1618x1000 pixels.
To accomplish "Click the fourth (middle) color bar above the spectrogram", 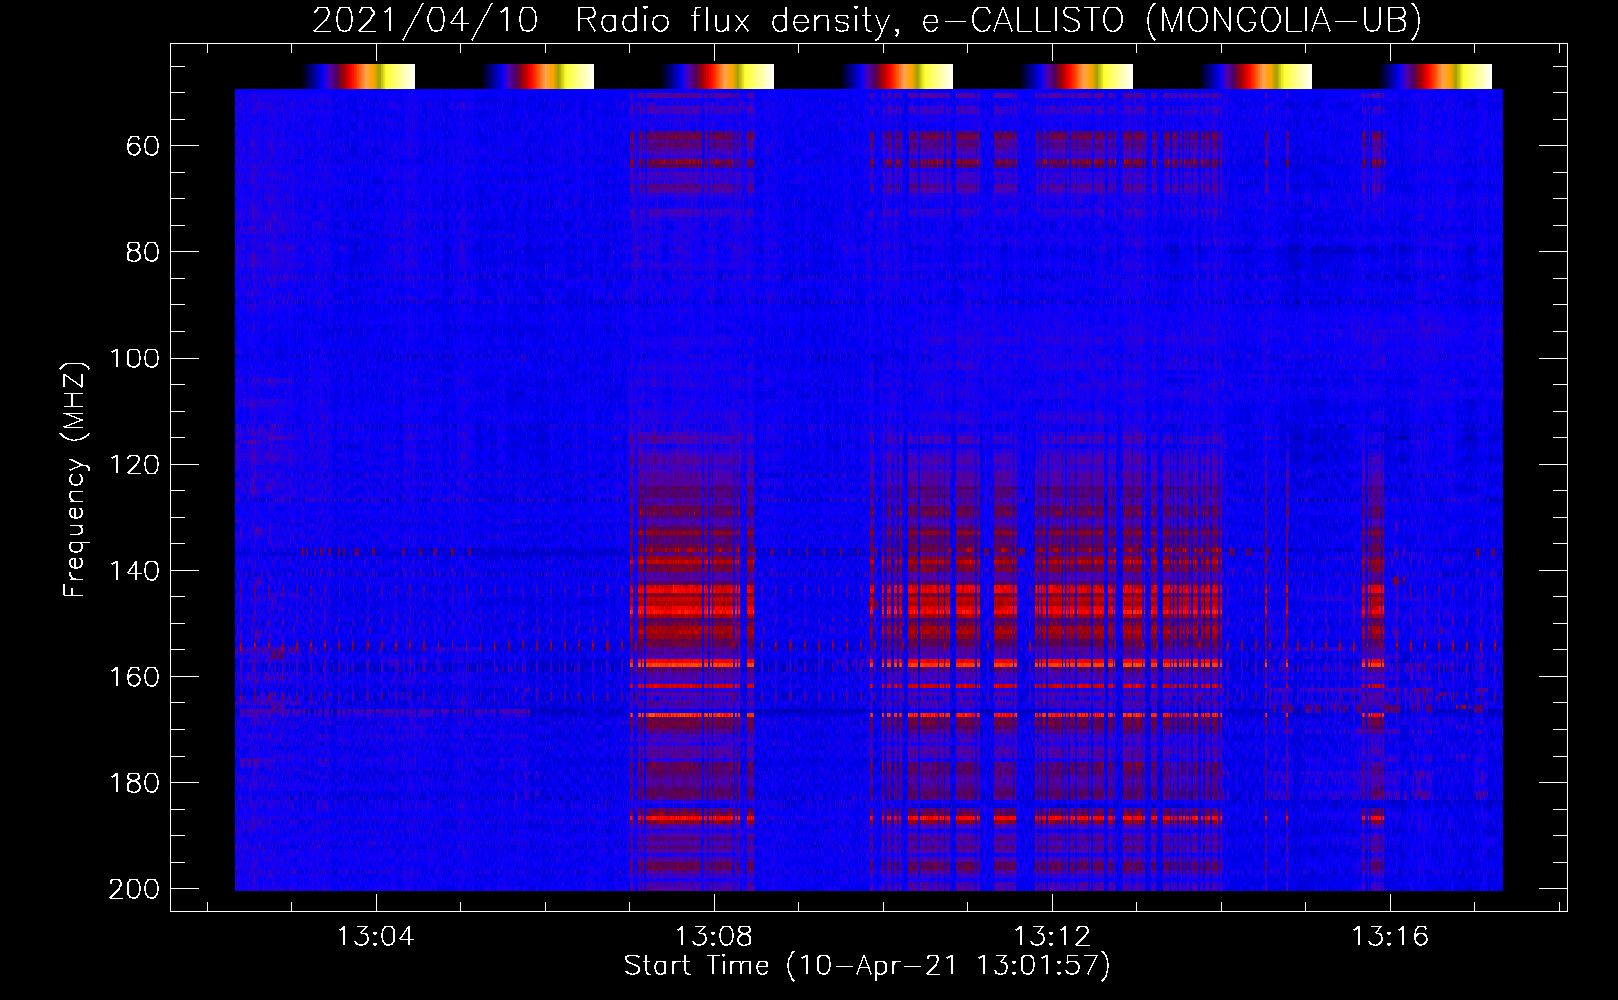I will click(898, 76).
